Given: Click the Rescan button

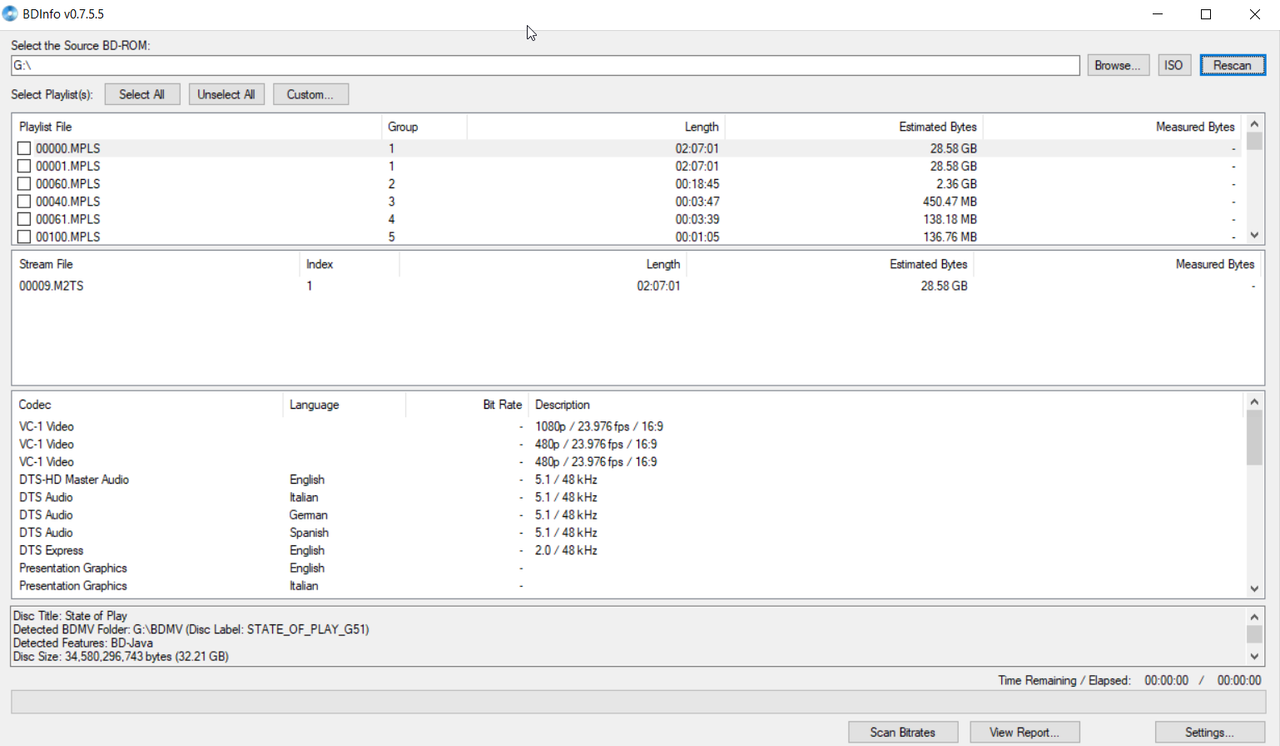Looking at the screenshot, I should [1232, 65].
